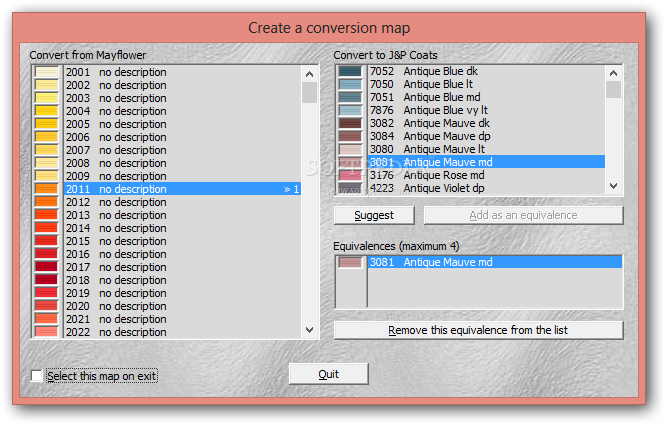Image resolution: width=666 pixels, height=425 pixels.
Task: Click 'Remove this equivalence from the list'
Action: pyautogui.click(x=478, y=330)
